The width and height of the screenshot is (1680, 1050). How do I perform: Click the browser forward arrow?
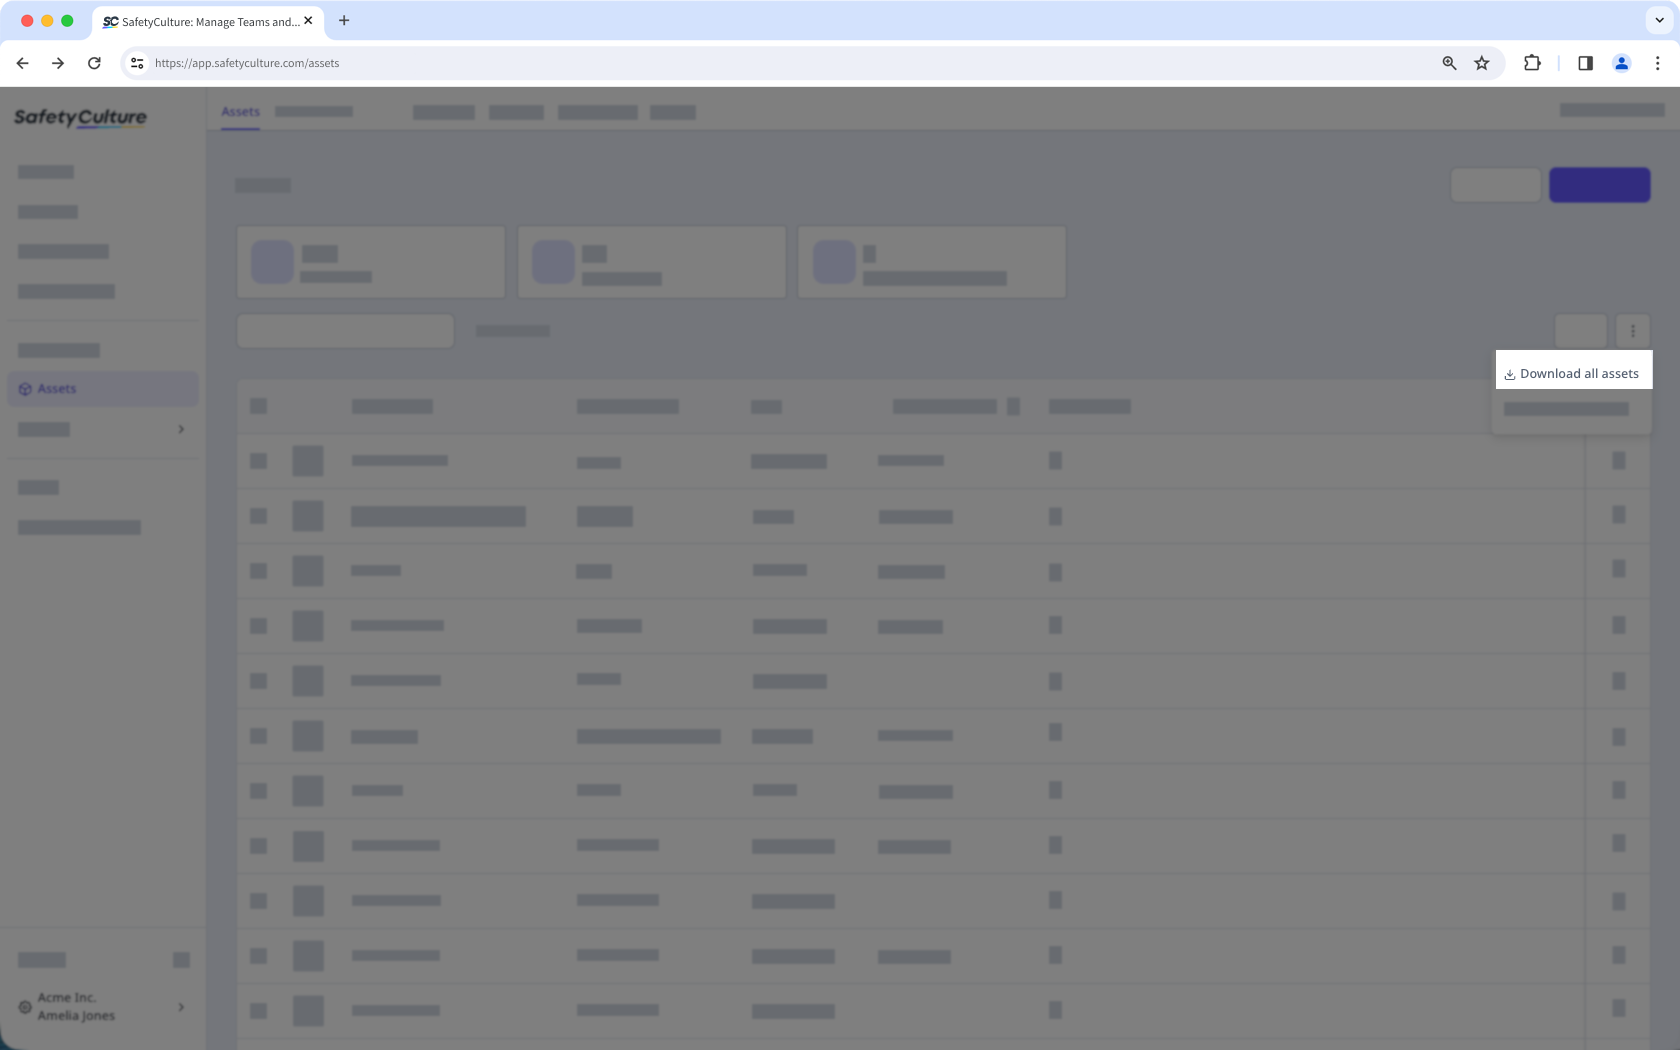pyautogui.click(x=58, y=63)
